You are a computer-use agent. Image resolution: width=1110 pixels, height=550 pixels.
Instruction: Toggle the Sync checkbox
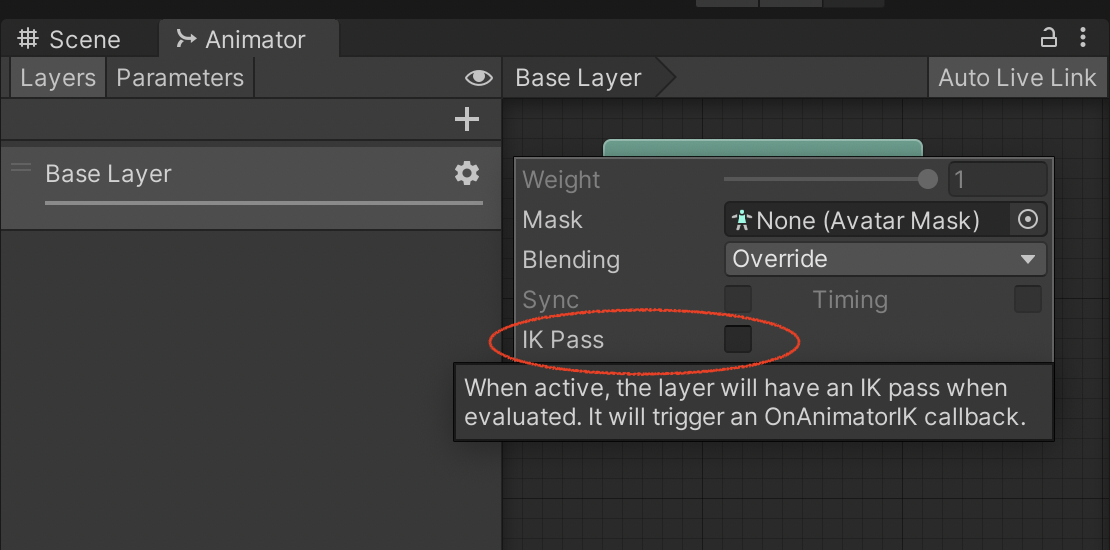738,299
